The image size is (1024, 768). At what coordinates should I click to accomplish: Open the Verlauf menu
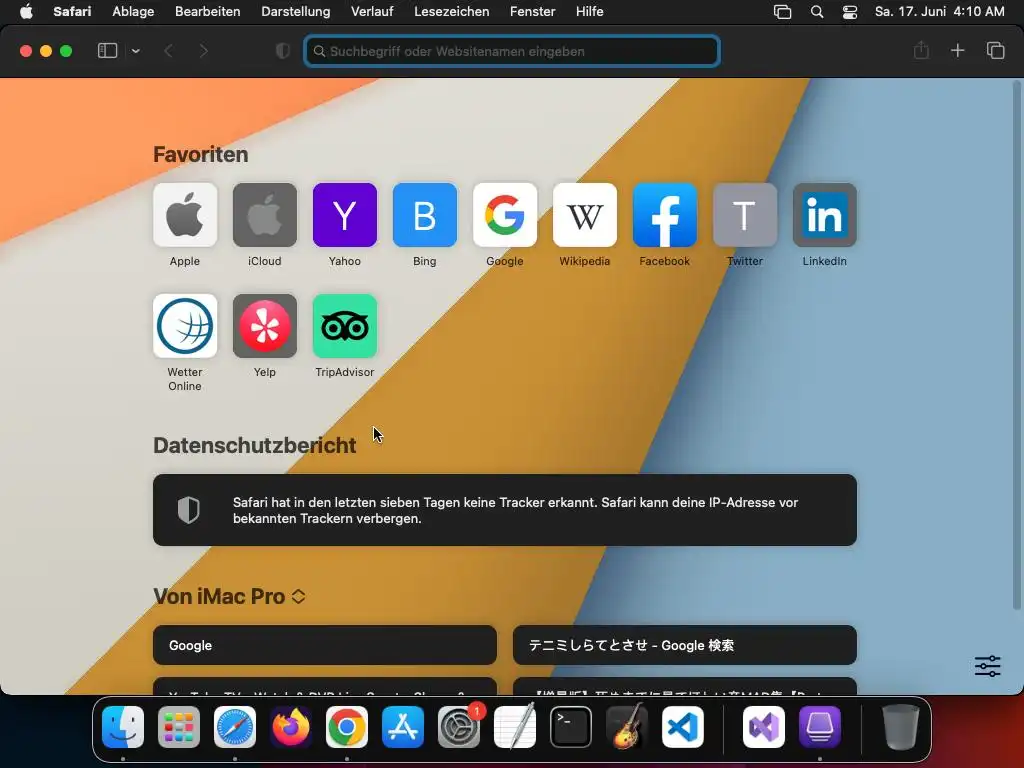[x=372, y=12]
